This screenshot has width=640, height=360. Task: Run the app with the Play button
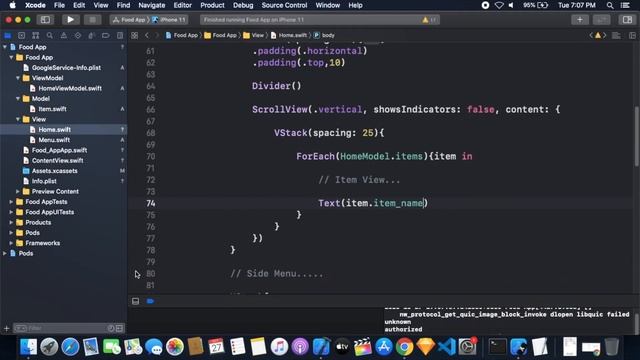tap(70, 20)
